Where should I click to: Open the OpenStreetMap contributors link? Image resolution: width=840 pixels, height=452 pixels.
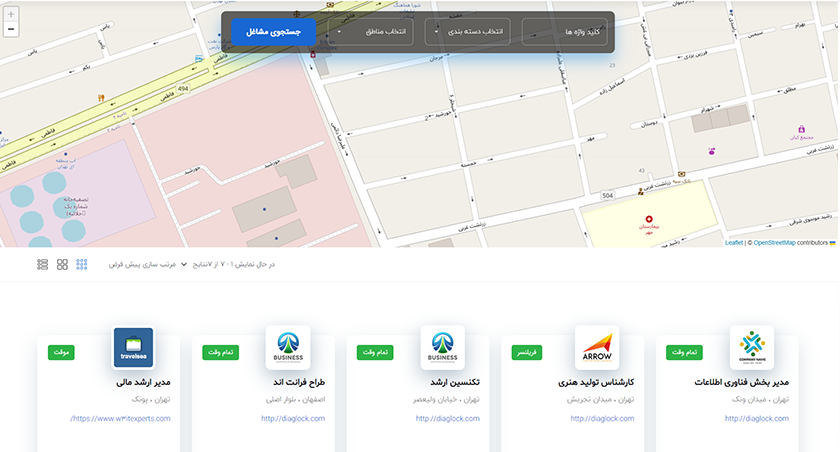click(x=790, y=243)
